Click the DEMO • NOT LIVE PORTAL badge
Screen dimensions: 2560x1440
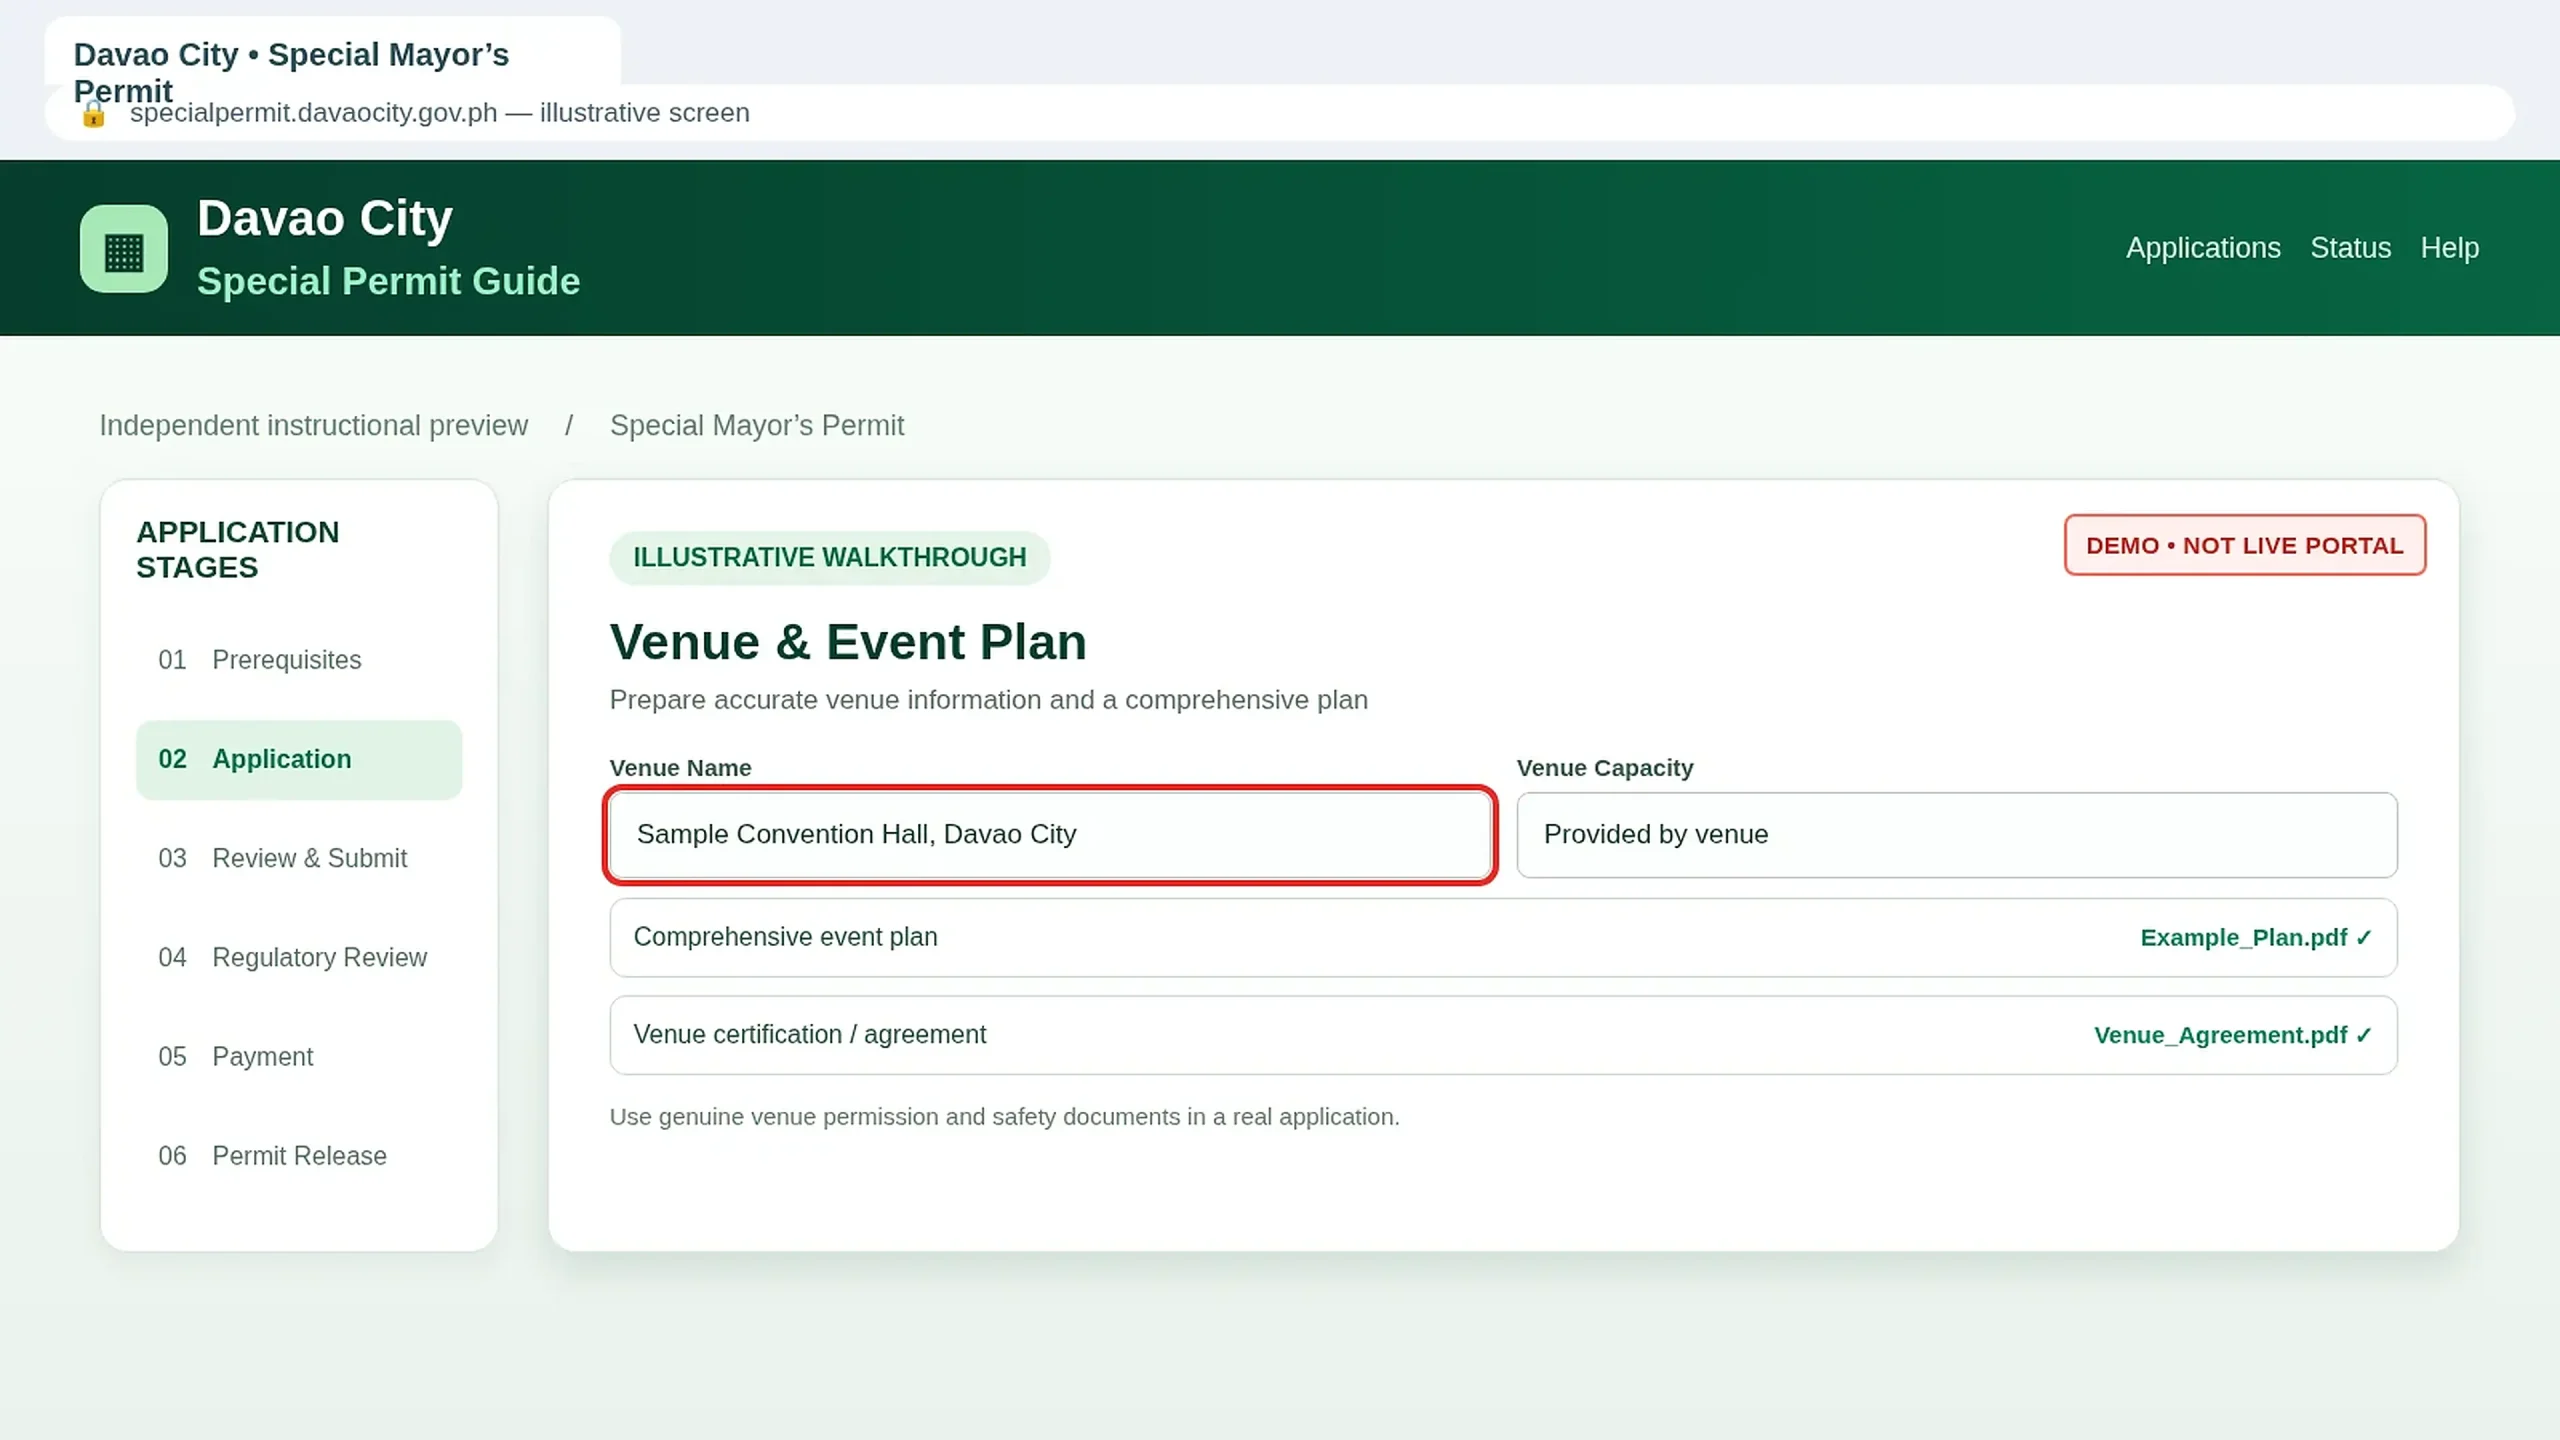[2245, 546]
